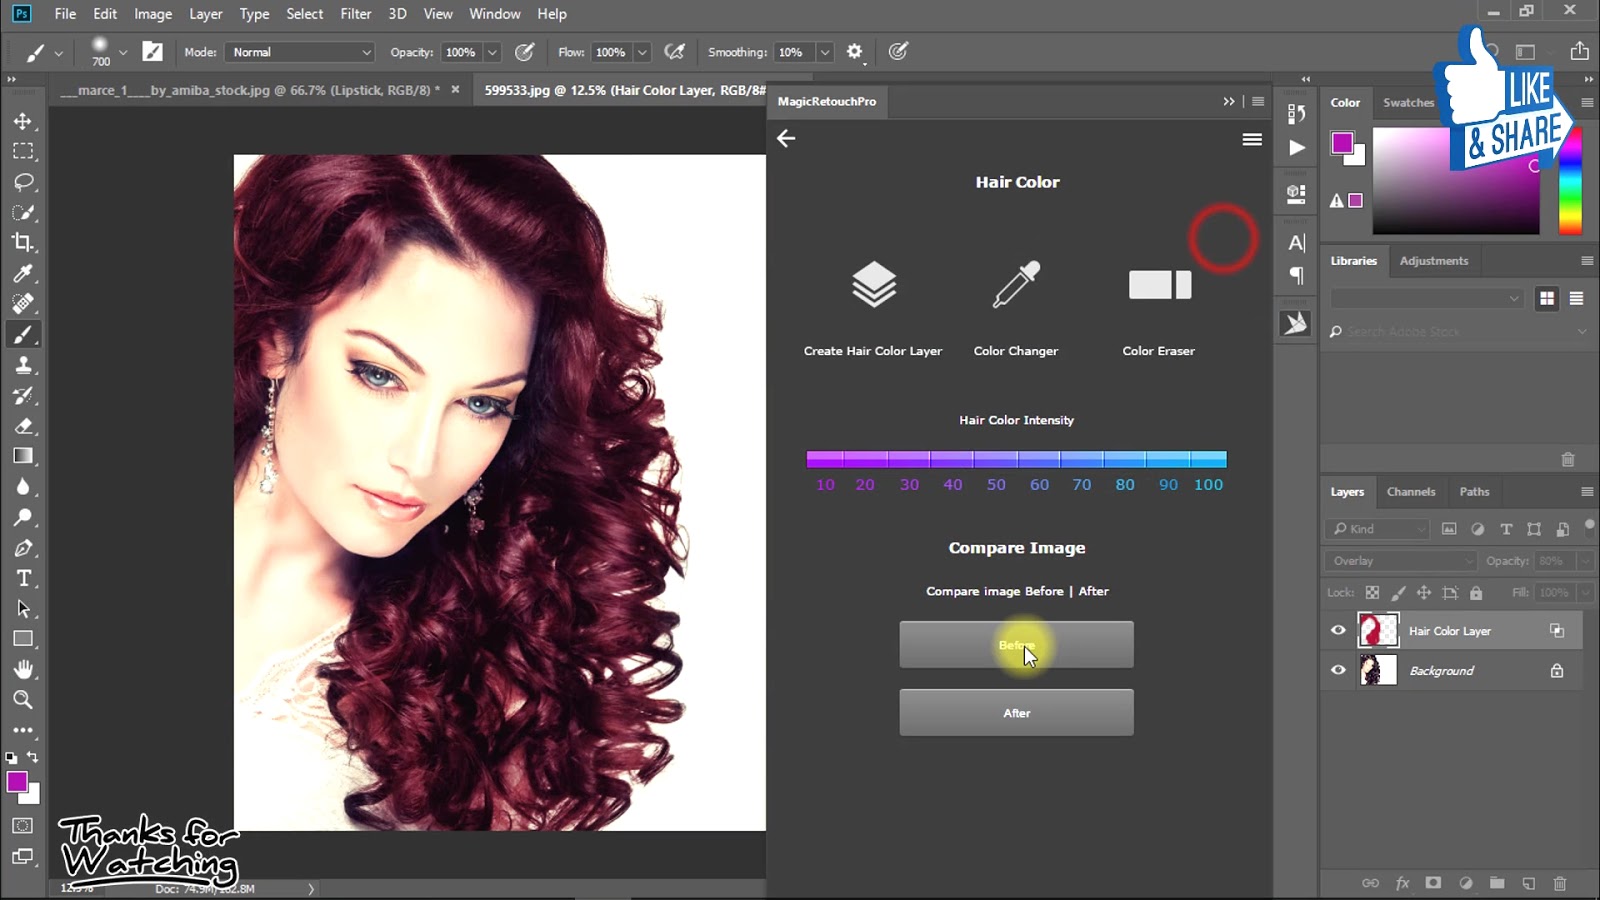Toggle the lock transparent pixels option
The width and height of the screenshot is (1600, 900).
click(x=1372, y=593)
